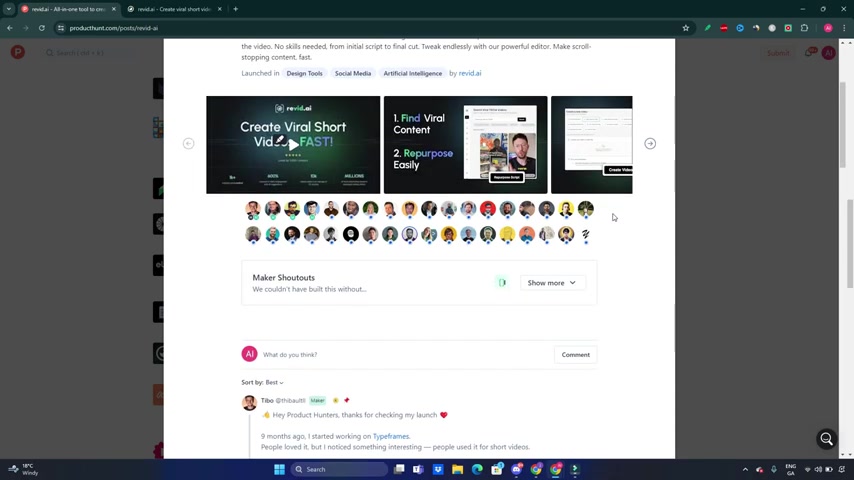Bookmark this page with the star icon
This screenshot has height=480, width=854.
point(686,28)
